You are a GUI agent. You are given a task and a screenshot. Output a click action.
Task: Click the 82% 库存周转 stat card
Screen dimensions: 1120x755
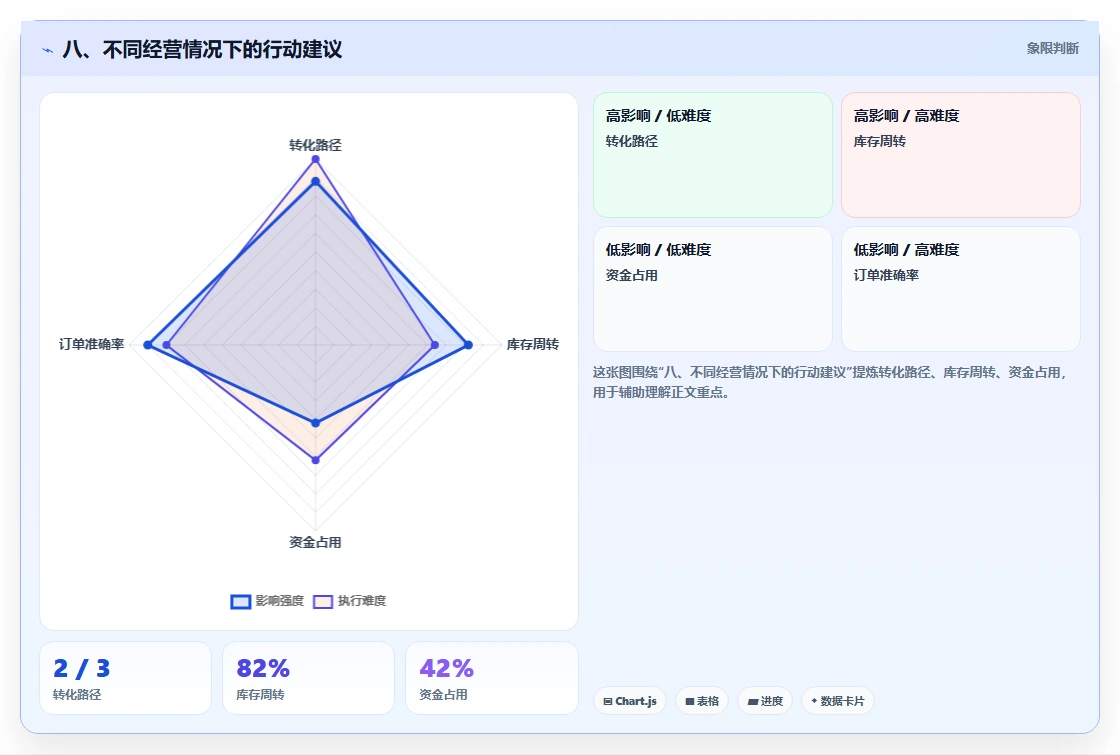(x=309, y=678)
